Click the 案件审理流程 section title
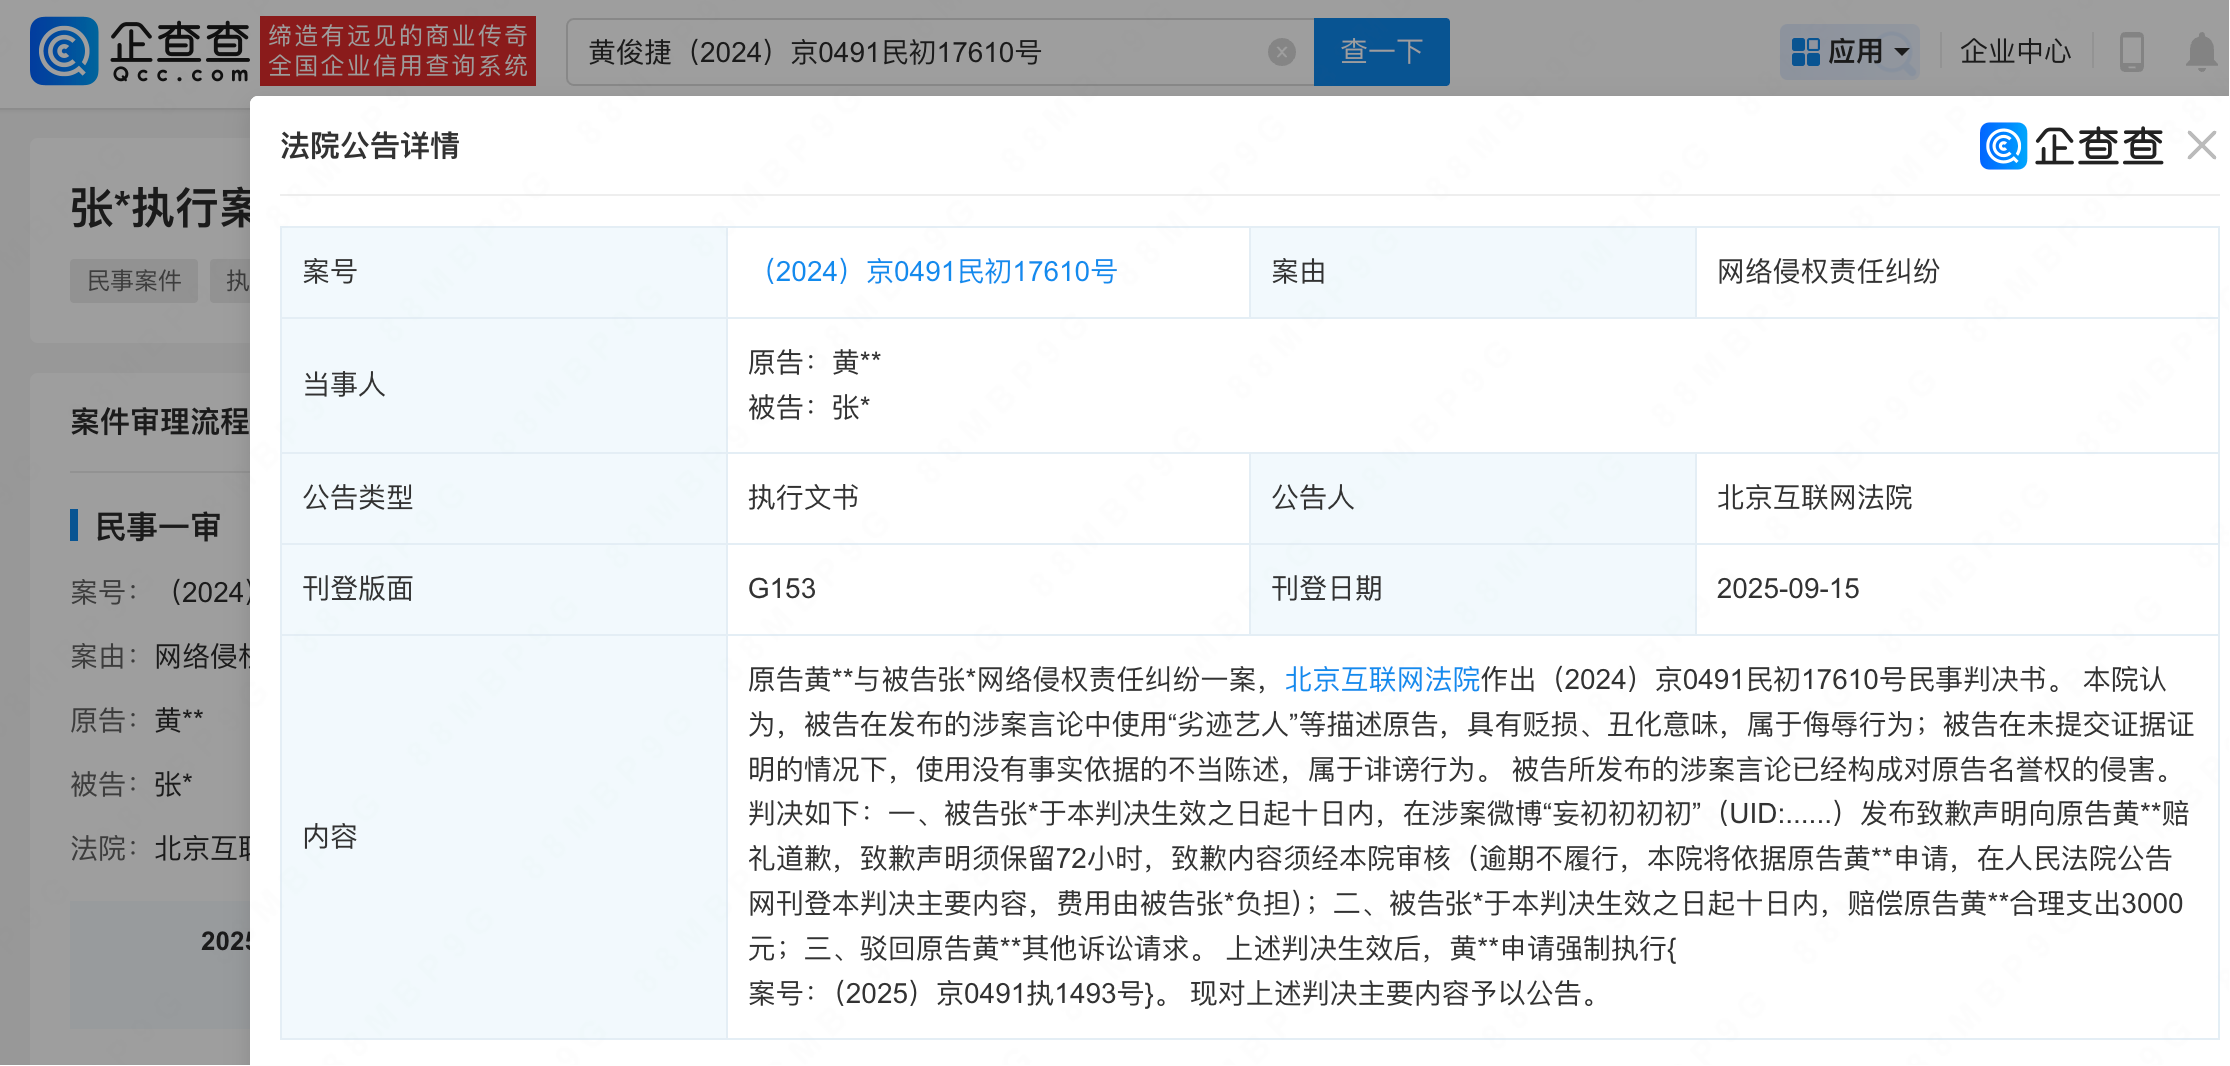The width and height of the screenshot is (2230, 1066). (160, 422)
